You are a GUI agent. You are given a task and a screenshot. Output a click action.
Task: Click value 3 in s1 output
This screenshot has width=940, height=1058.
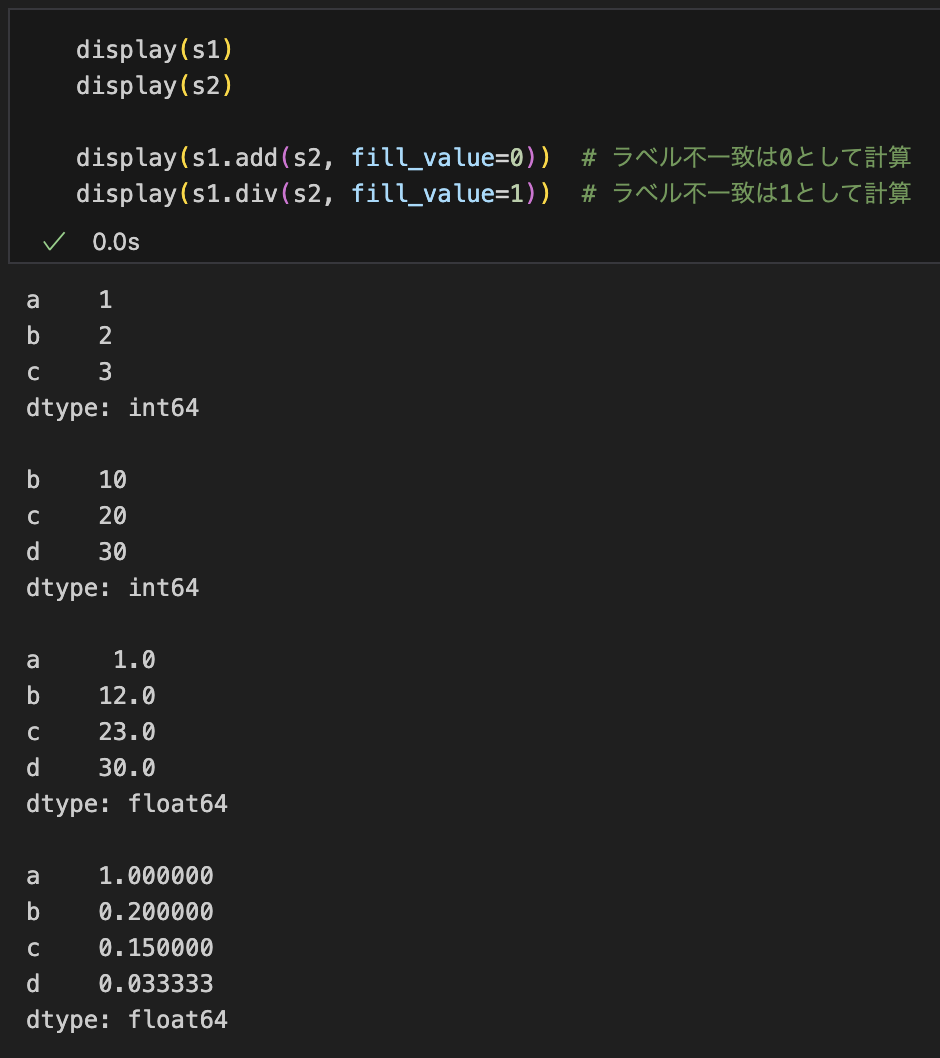[105, 372]
